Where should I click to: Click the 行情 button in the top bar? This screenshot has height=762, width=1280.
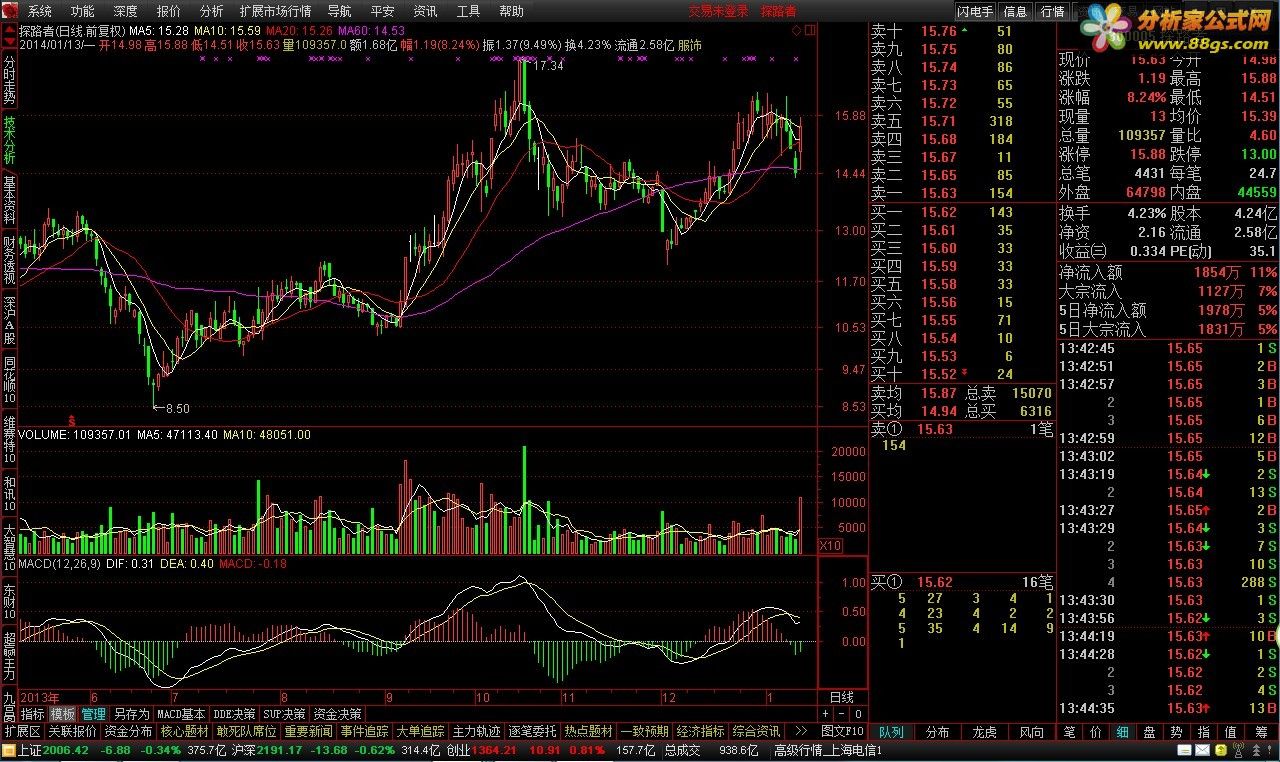(x=1052, y=12)
